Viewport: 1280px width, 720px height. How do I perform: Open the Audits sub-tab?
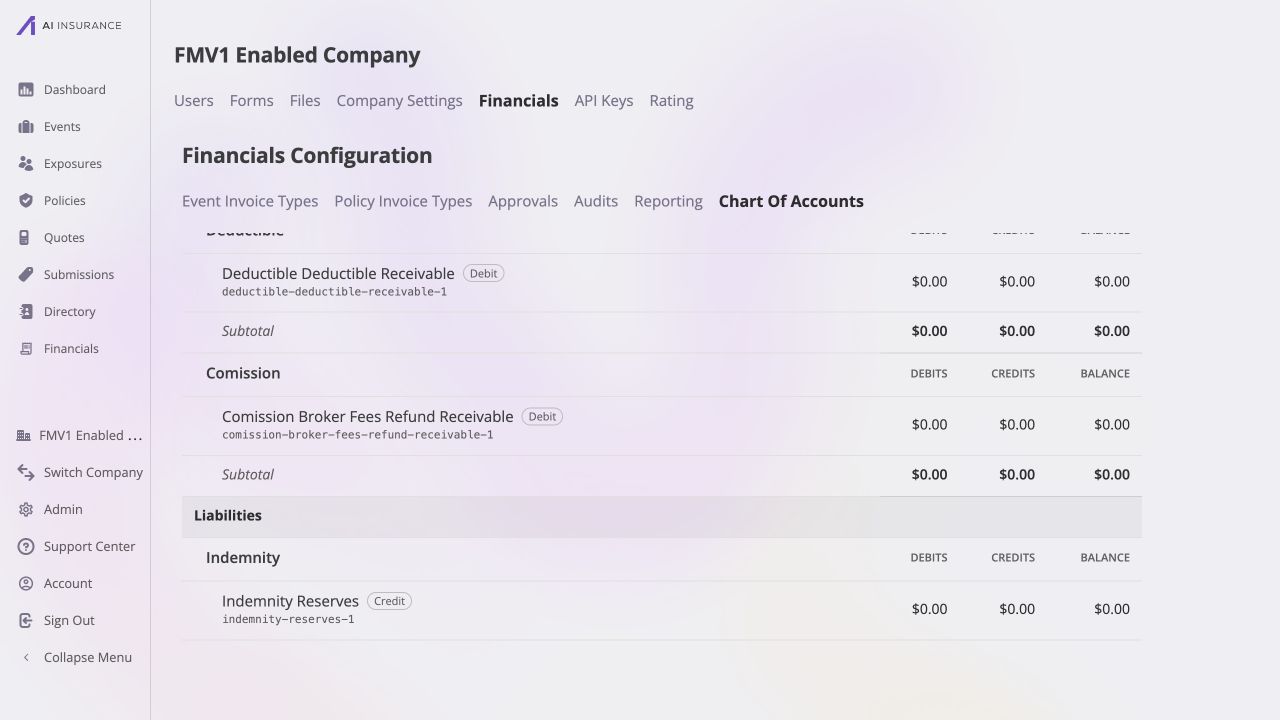(596, 201)
